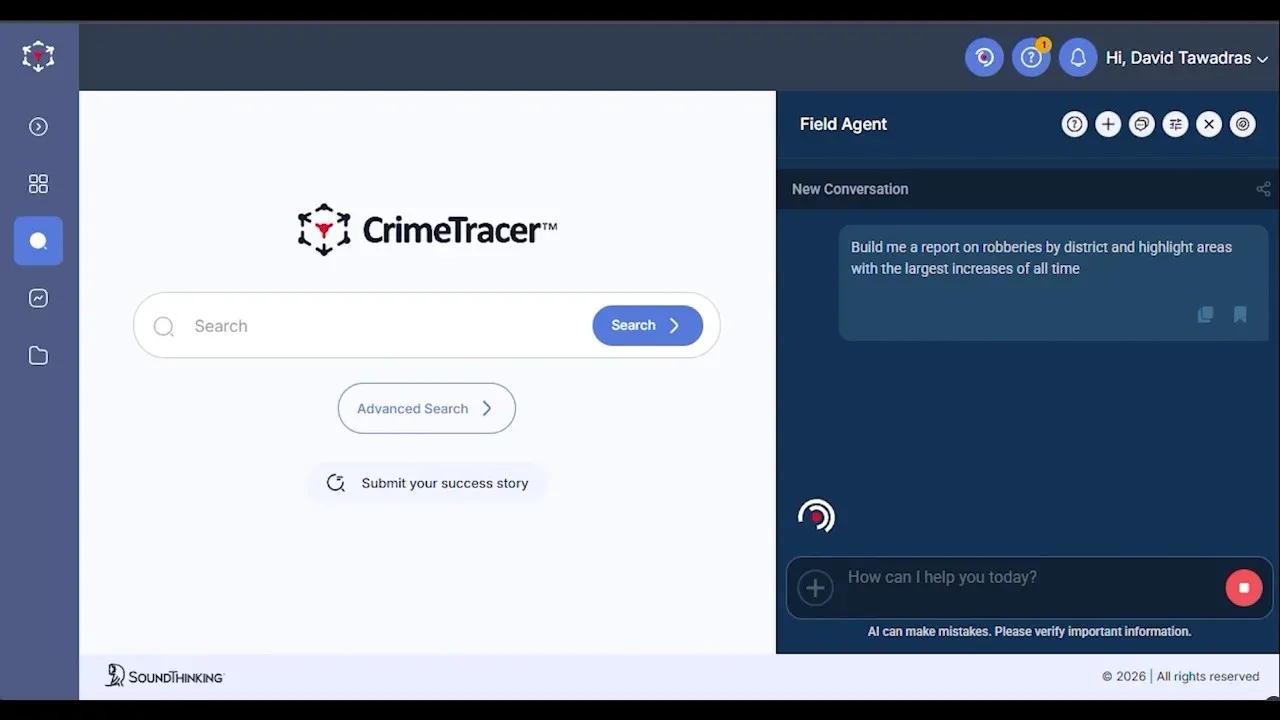This screenshot has width=1280, height=720.
Task: Close the Field Agent panel
Action: point(1209,124)
